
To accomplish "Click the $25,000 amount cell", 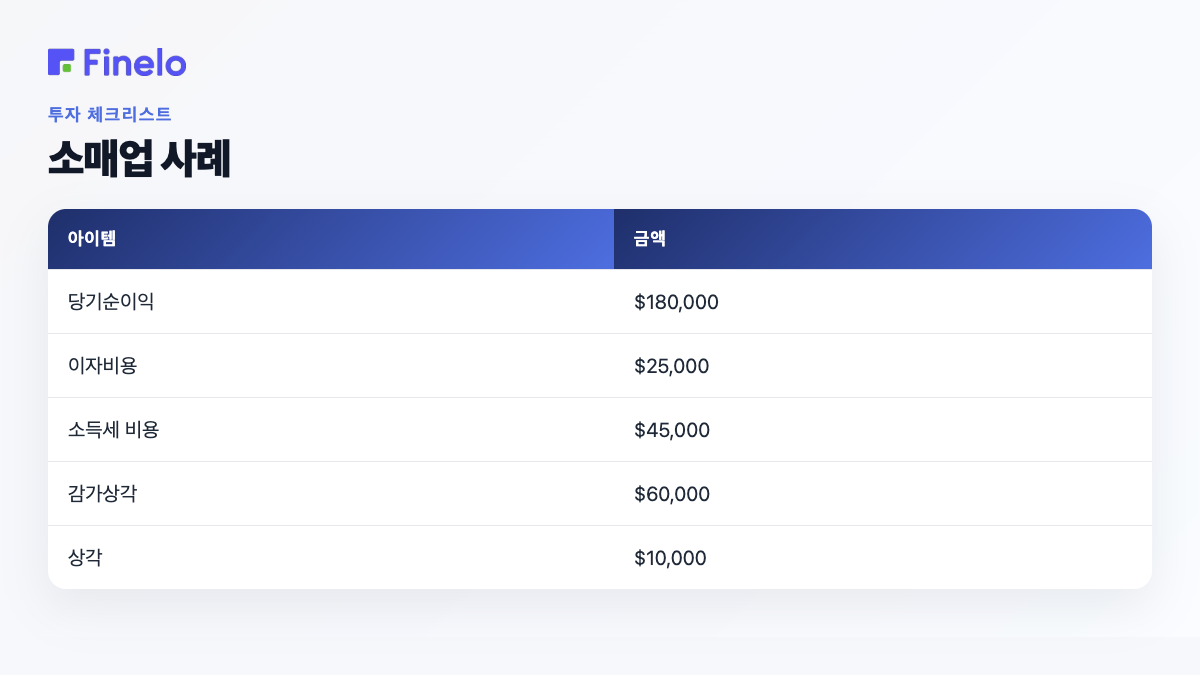I will (671, 366).
